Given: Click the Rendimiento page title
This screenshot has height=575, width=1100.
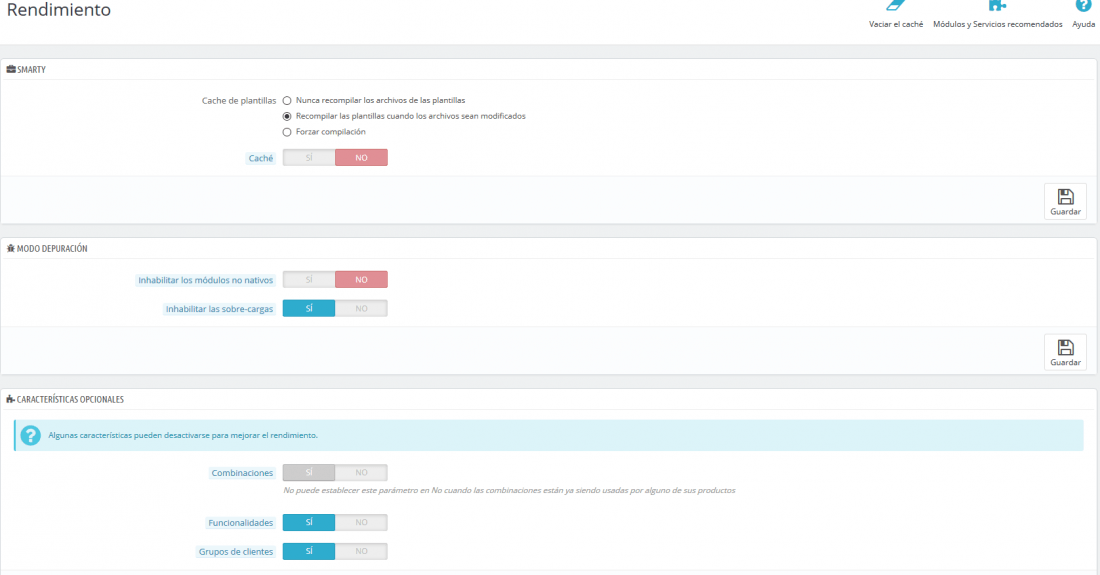Looking at the screenshot, I should [x=59, y=10].
